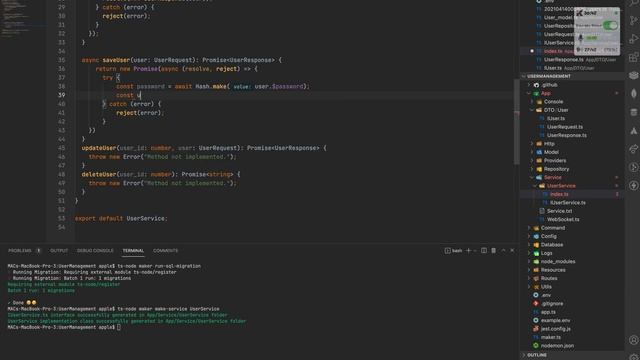640x360 pixels.
Task: Split the terminal panel
Action: pos(484,251)
